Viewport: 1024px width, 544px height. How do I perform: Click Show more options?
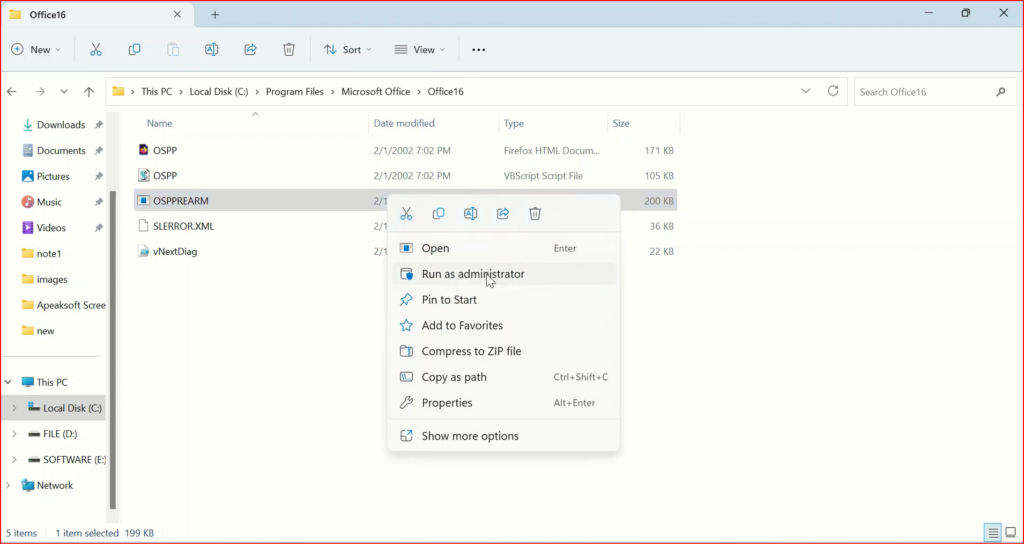click(503, 436)
